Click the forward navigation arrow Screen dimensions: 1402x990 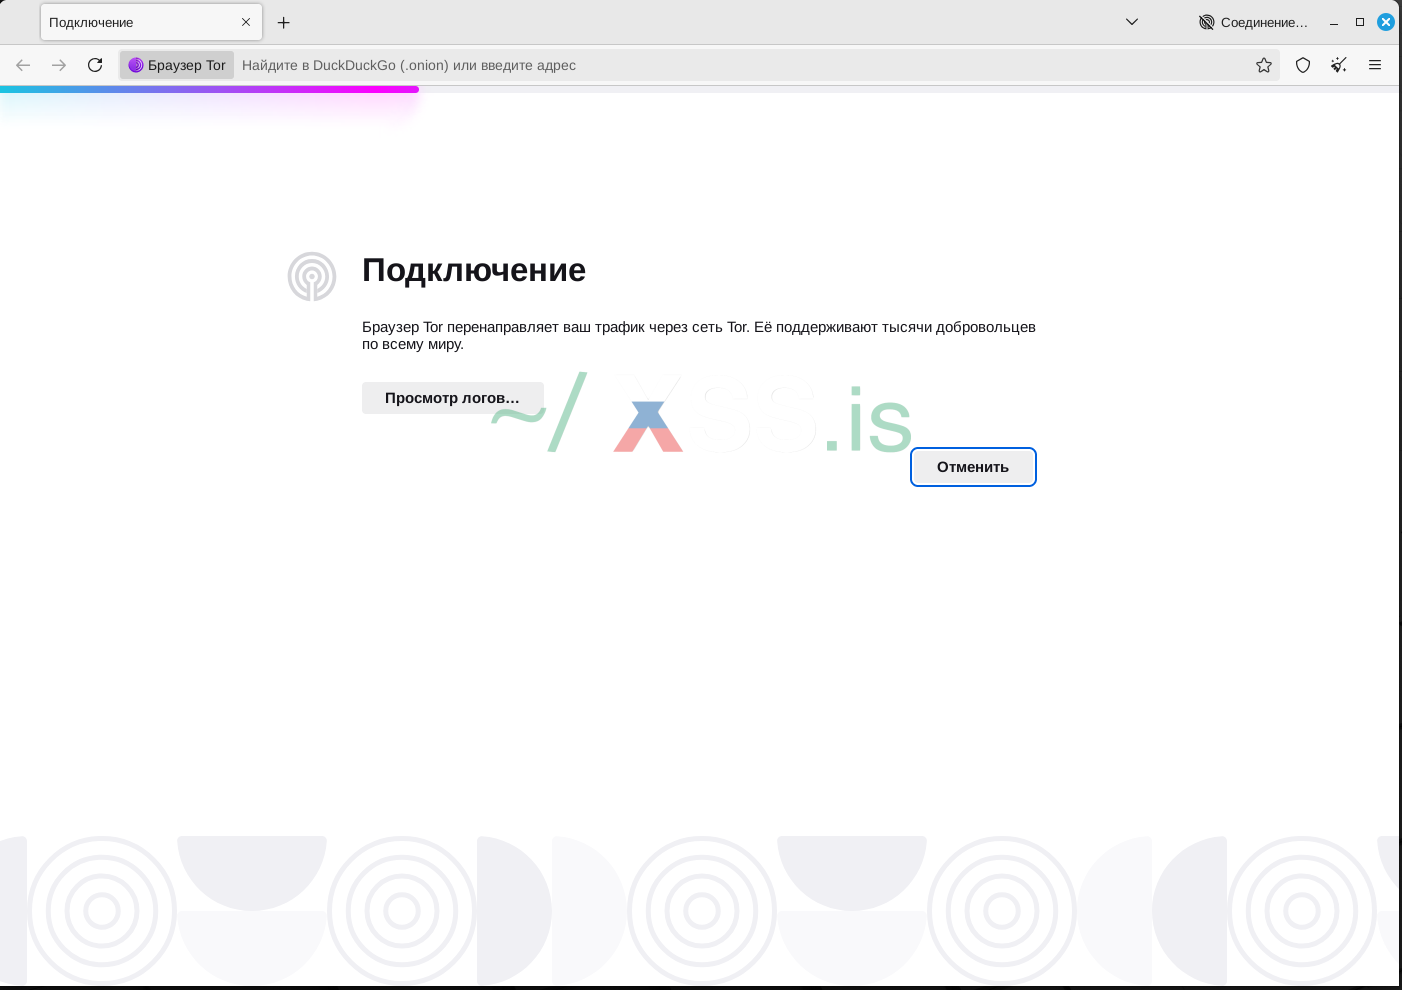[59, 65]
